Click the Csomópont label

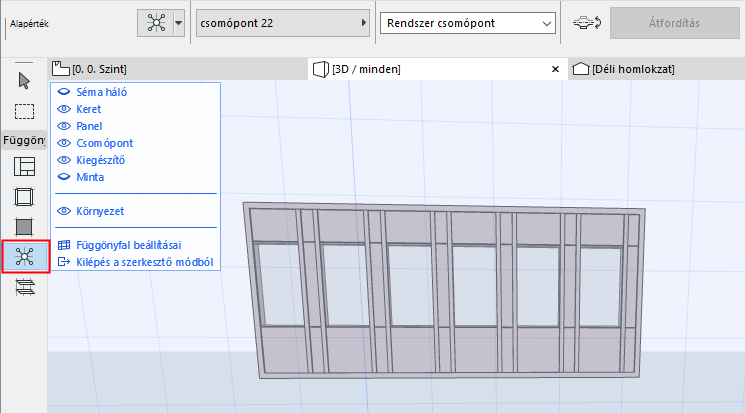tap(105, 143)
